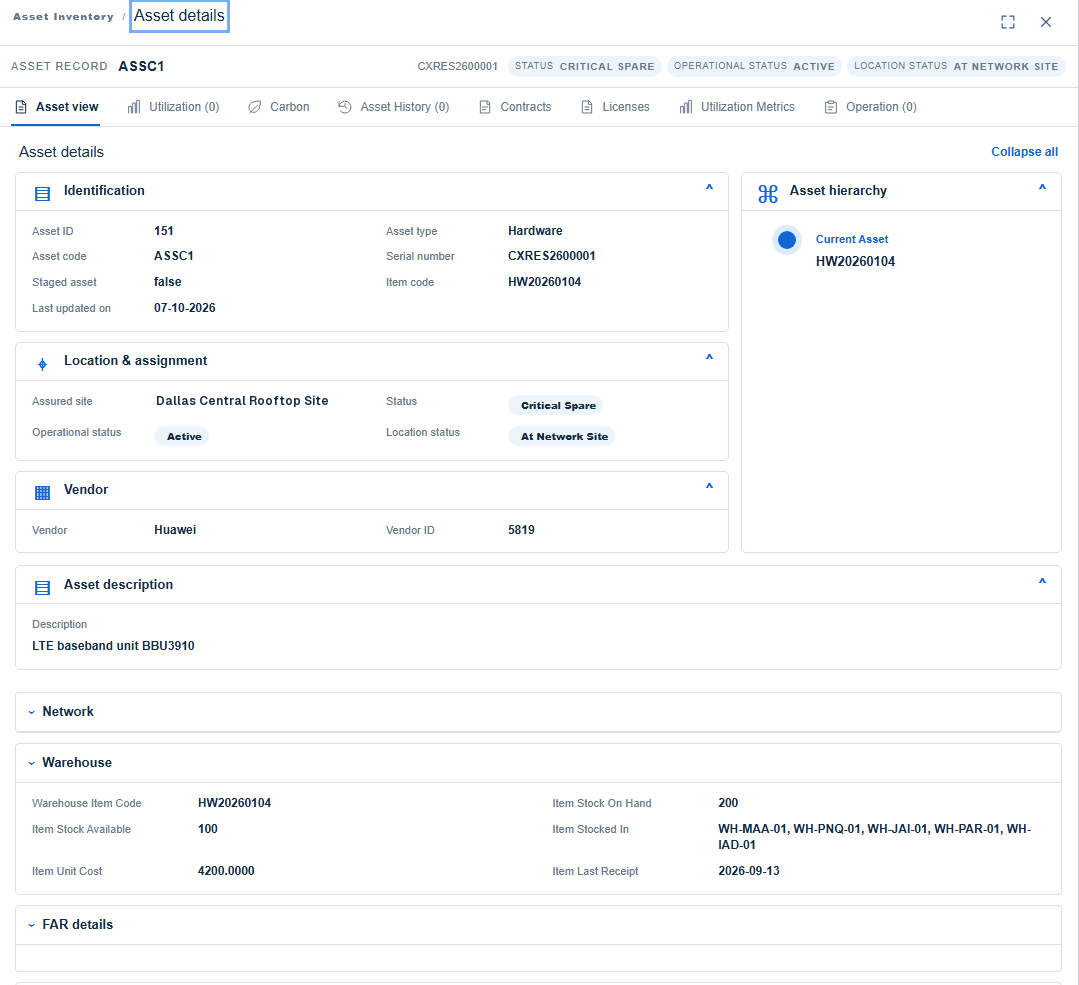Viewport: 1079px width, 985px height.
Task: Click the Utilization Metrics chart icon
Action: coord(685,107)
